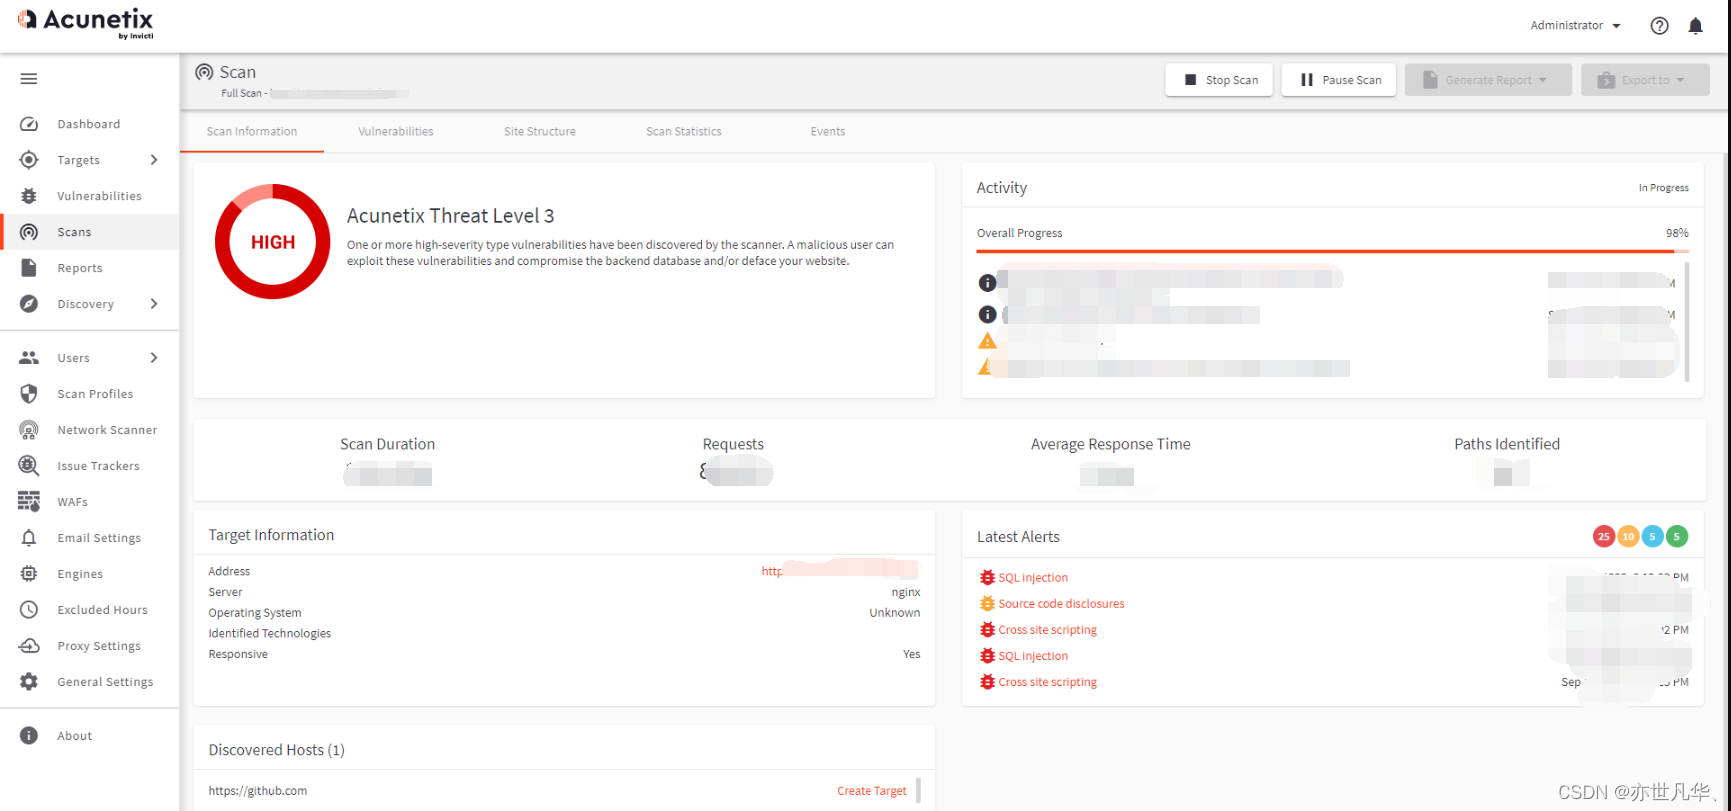Click the orange medium-severity count badge 10
This screenshot has height=811, width=1731.
coord(1628,537)
